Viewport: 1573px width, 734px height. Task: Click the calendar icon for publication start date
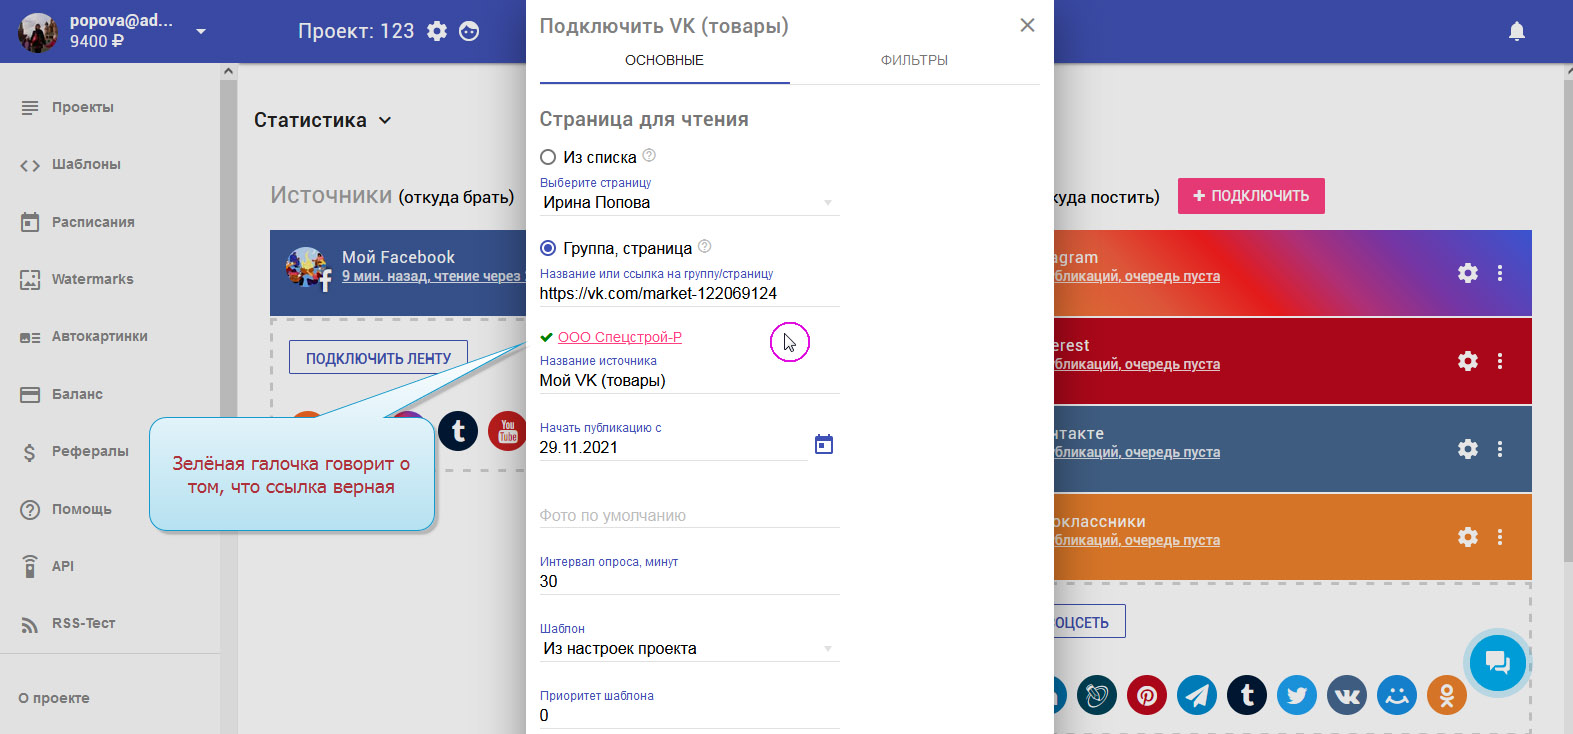tap(823, 445)
